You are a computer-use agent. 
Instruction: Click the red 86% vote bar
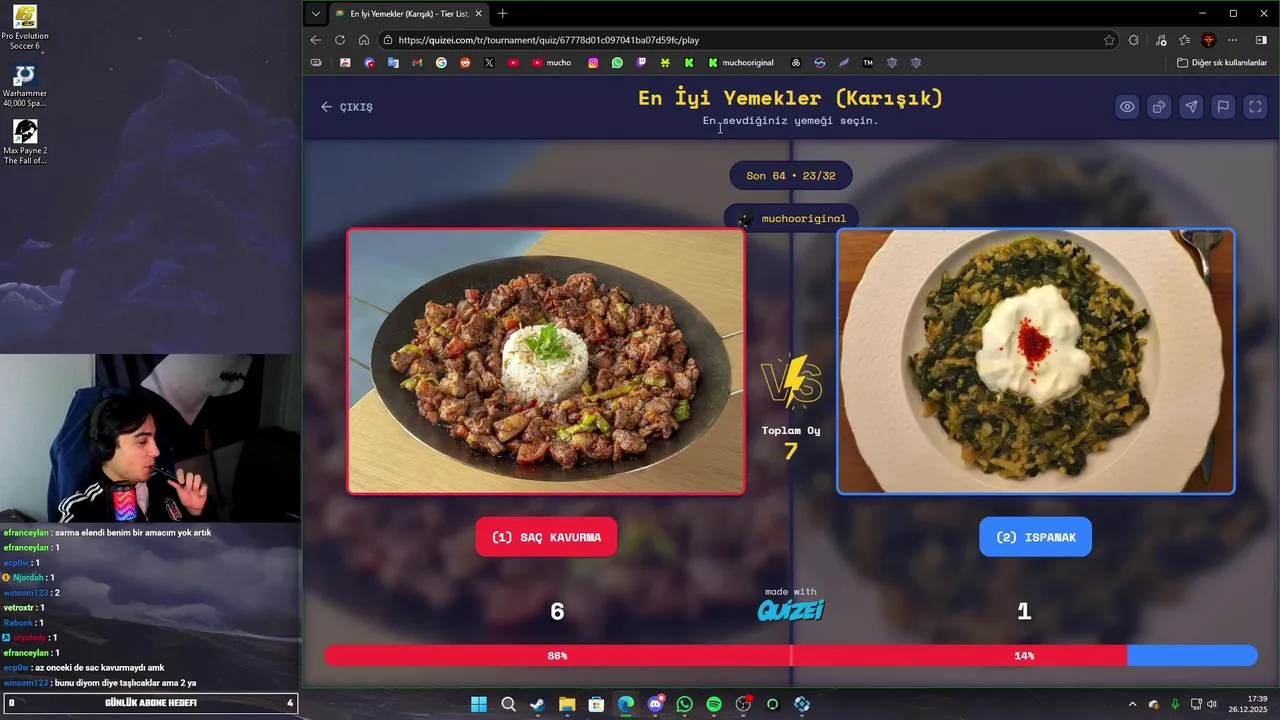pyautogui.click(x=725, y=656)
